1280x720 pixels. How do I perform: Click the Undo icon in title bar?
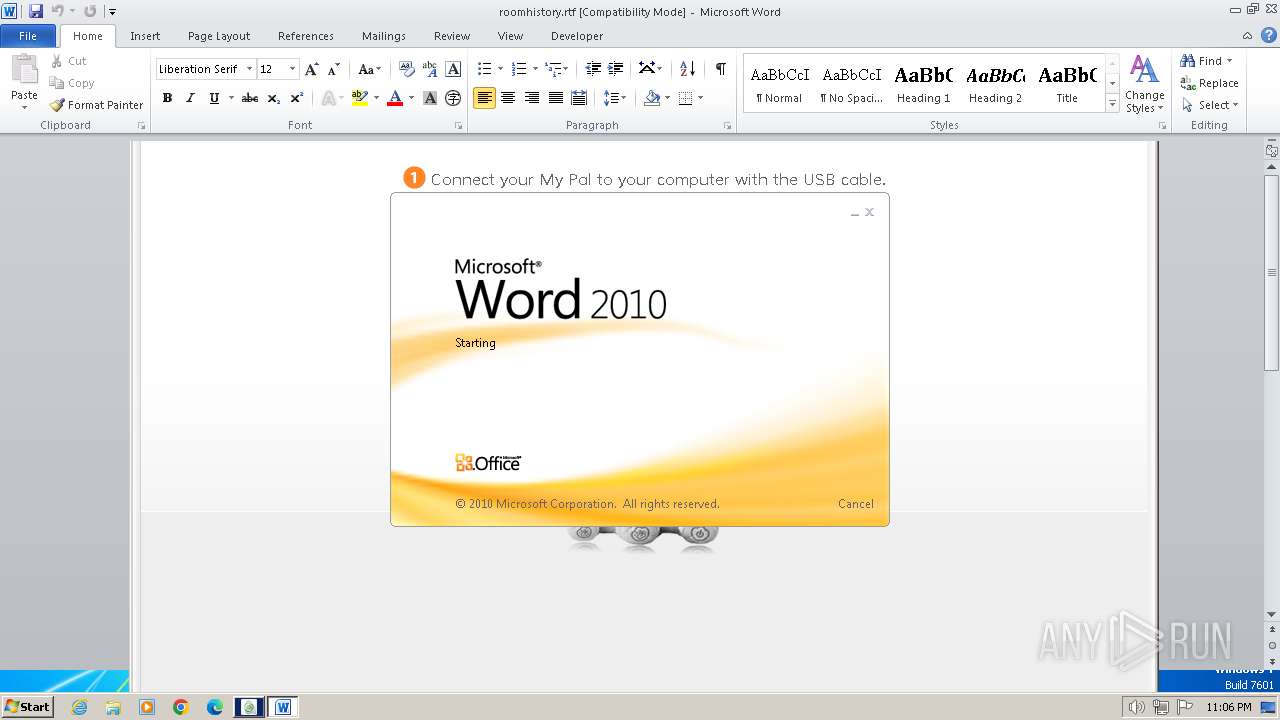point(57,11)
